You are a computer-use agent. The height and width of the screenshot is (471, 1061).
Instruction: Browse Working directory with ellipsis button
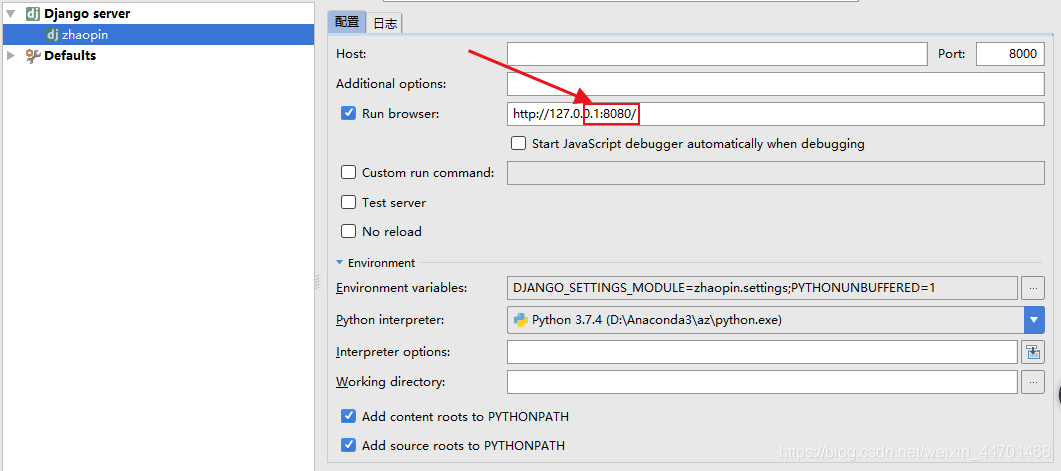(x=1033, y=382)
